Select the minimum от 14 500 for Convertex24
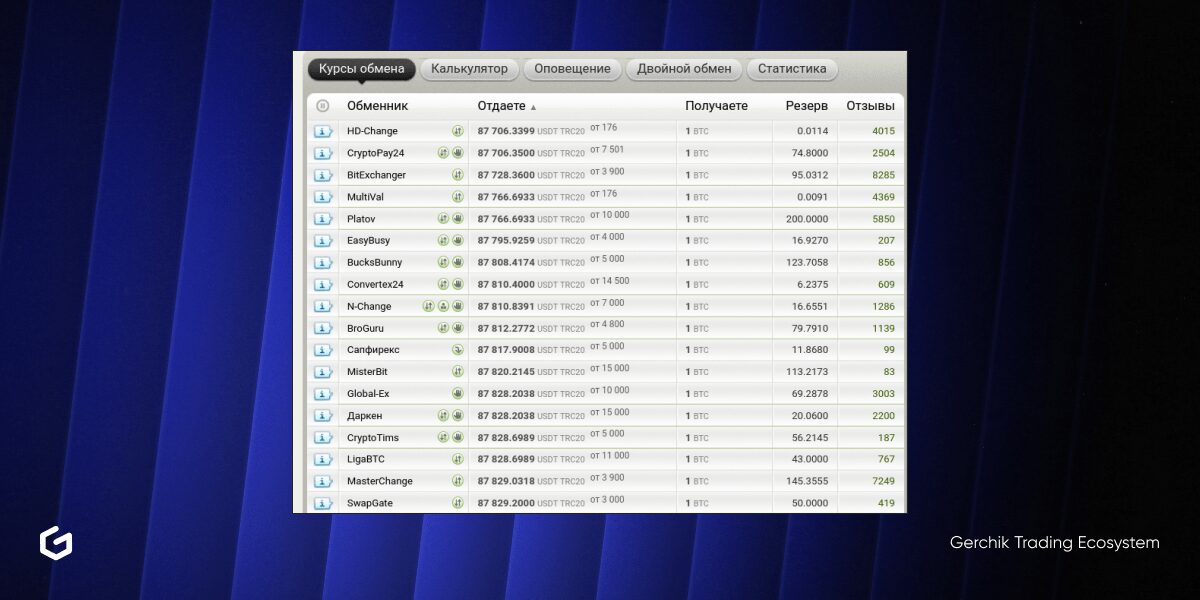The image size is (1200, 600). pyautogui.click(x=609, y=281)
